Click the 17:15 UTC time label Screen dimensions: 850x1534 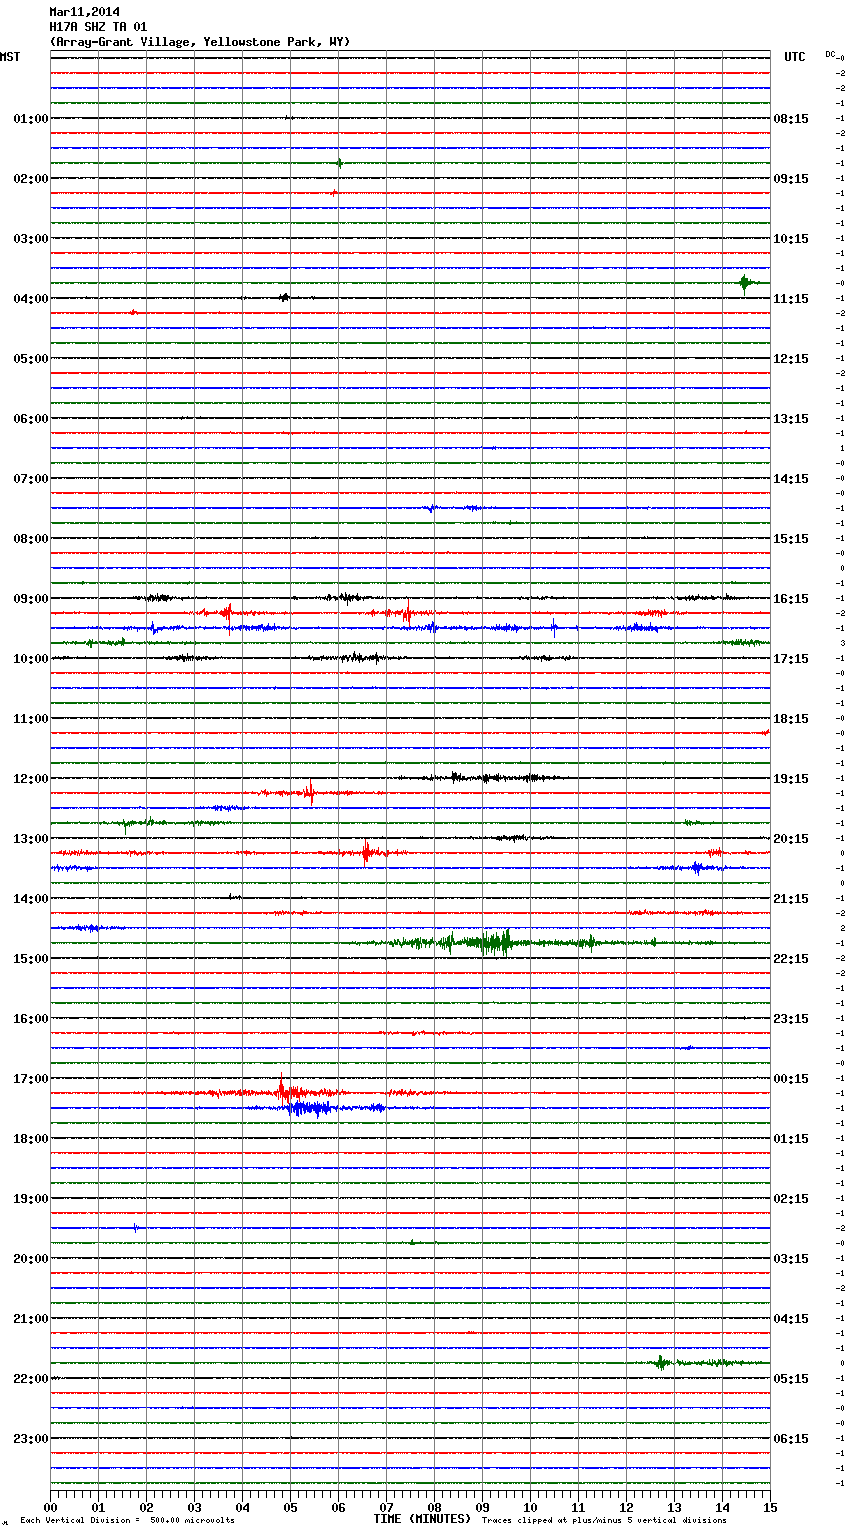[x=791, y=659]
